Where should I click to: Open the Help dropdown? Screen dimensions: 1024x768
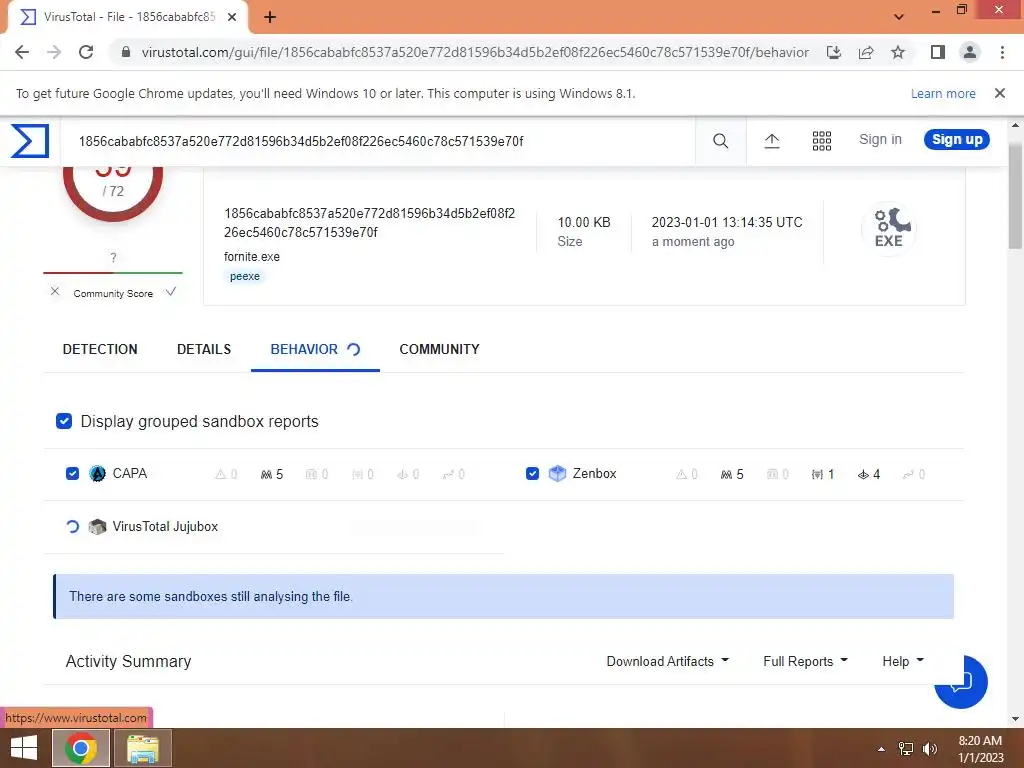903,662
